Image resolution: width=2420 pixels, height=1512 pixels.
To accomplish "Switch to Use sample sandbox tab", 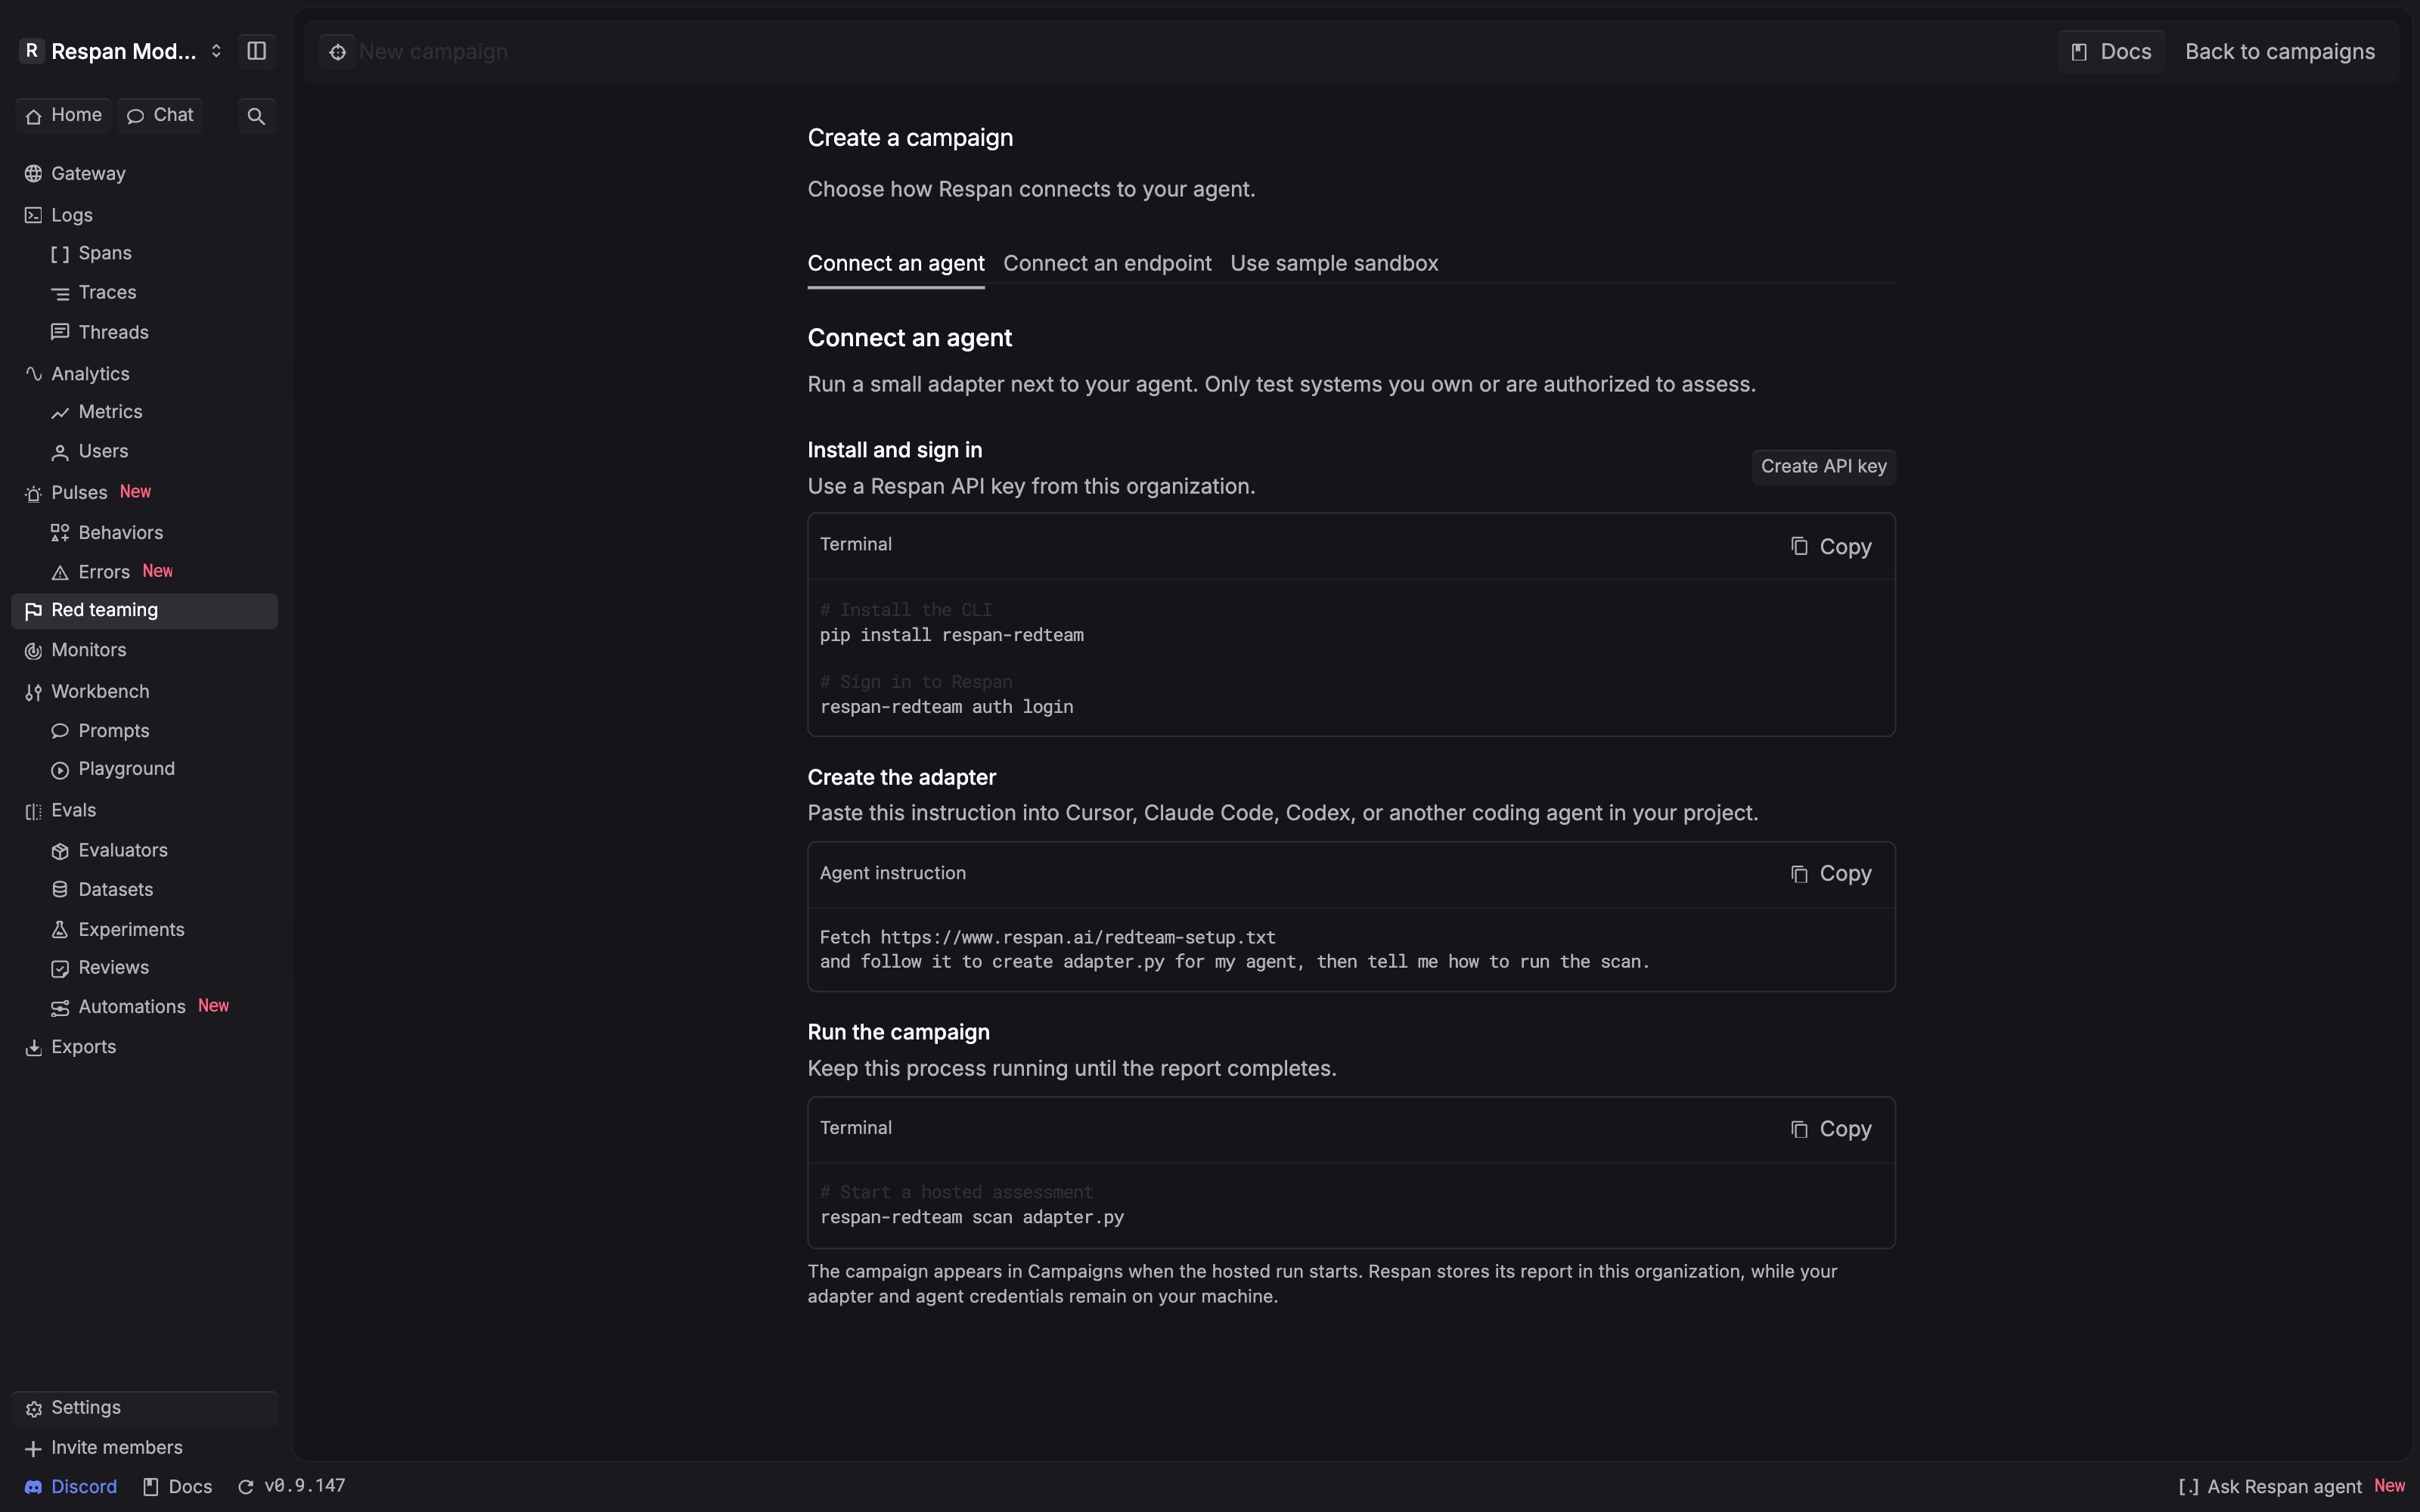I will (1334, 263).
